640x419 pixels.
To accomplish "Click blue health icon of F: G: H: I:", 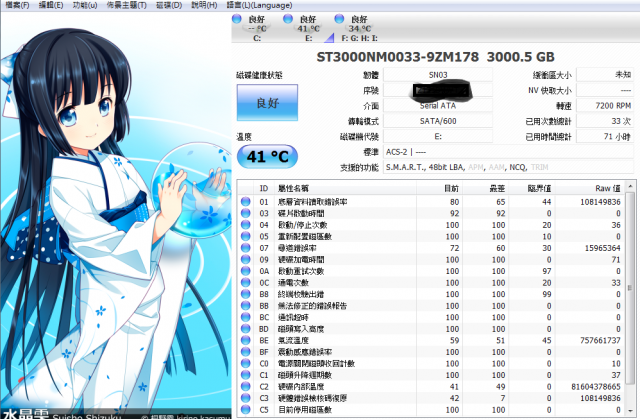I will [x=339, y=19].
